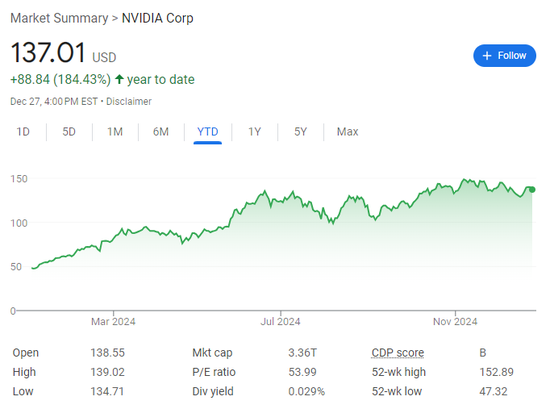Screen dimensions: 550x409
Task: Click the Jul 2024 axis marker
Action: [x=280, y=321]
